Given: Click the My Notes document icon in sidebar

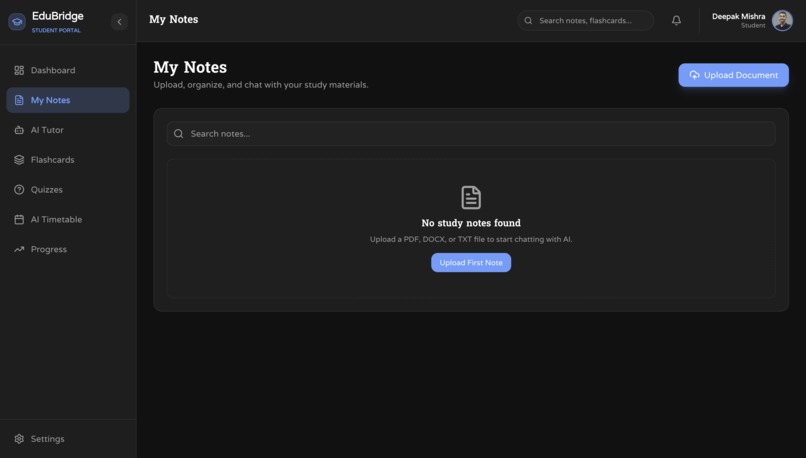Looking at the screenshot, I should [x=19, y=100].
